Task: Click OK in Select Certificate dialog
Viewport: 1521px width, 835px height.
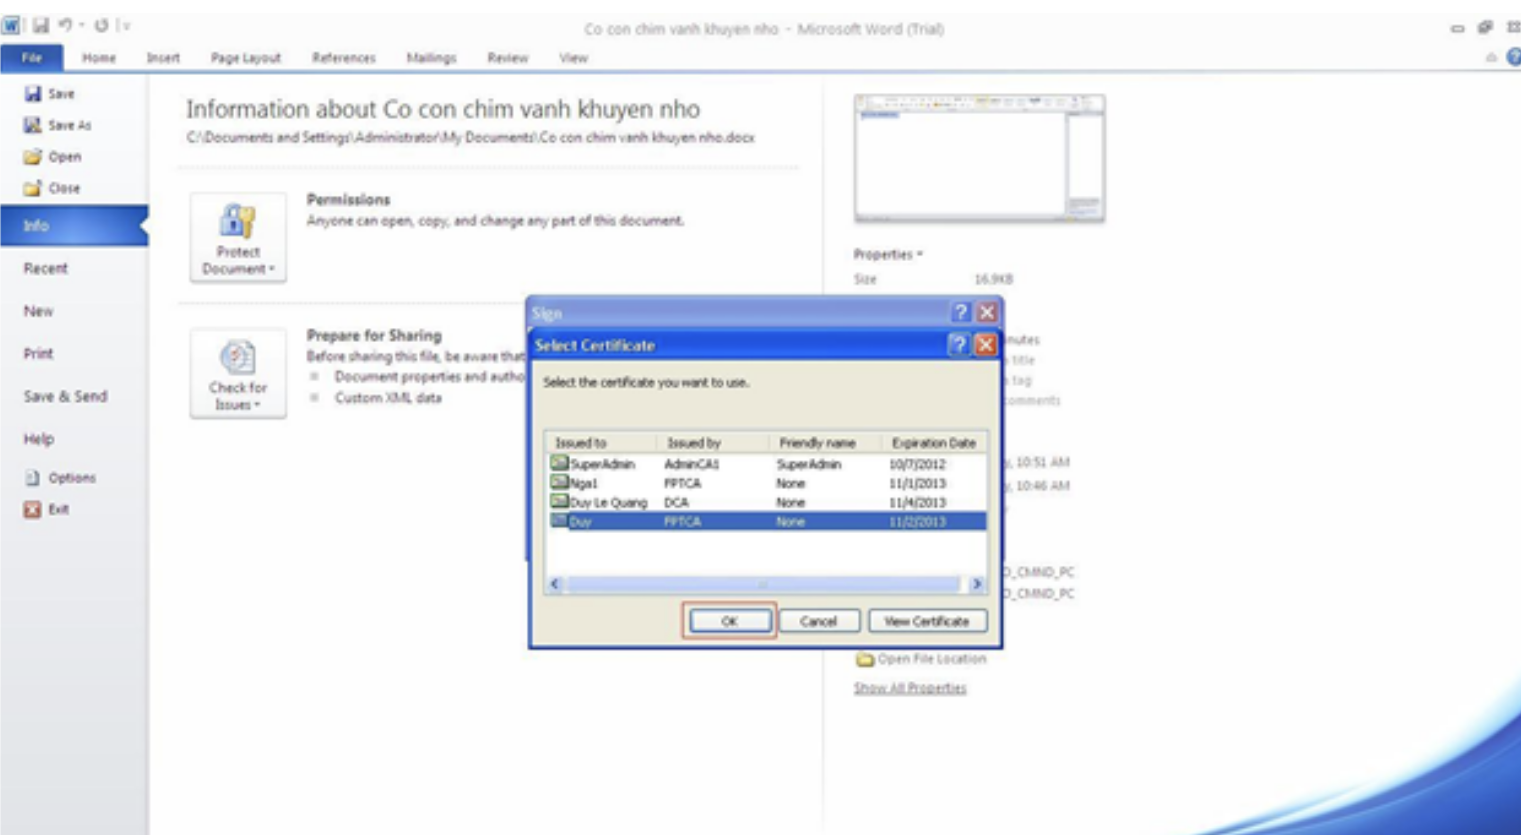Action: pyautogui.click(x=730, y=621)
